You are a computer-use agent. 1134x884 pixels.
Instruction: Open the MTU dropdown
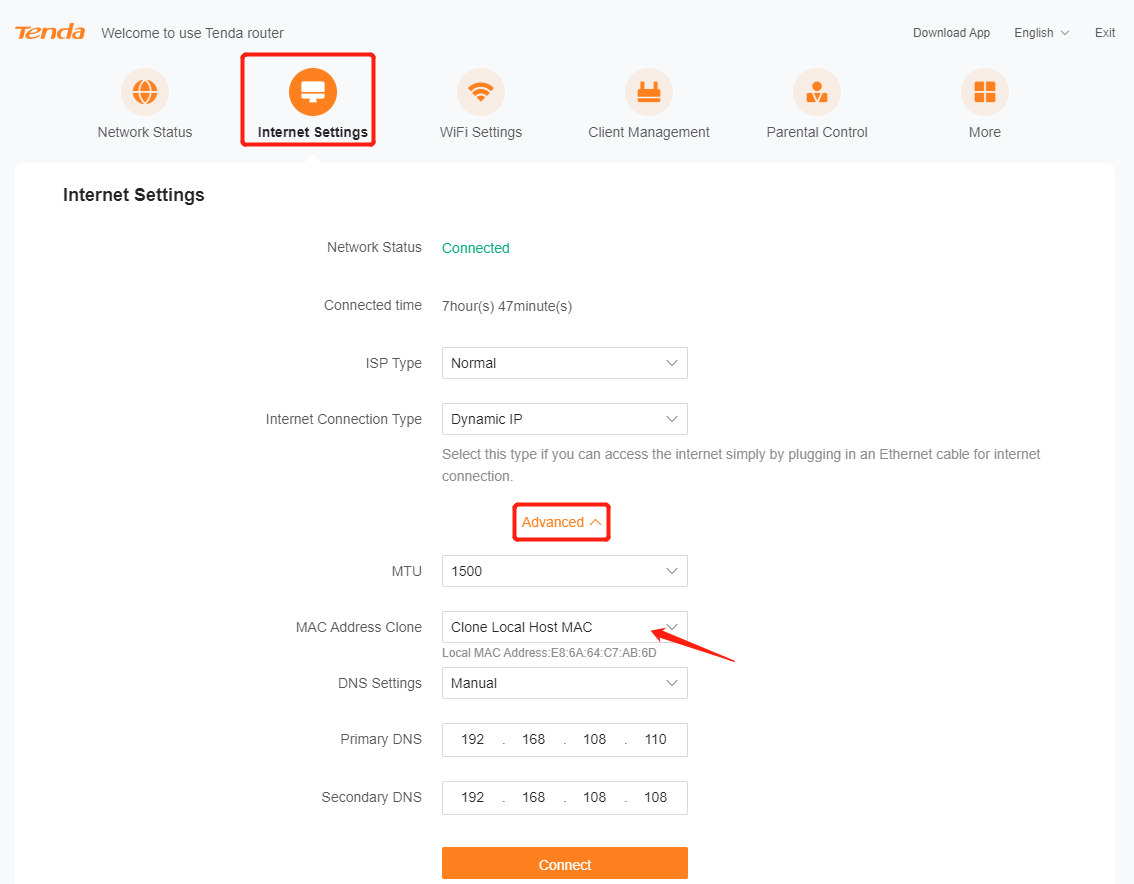(x=564, y=571)
